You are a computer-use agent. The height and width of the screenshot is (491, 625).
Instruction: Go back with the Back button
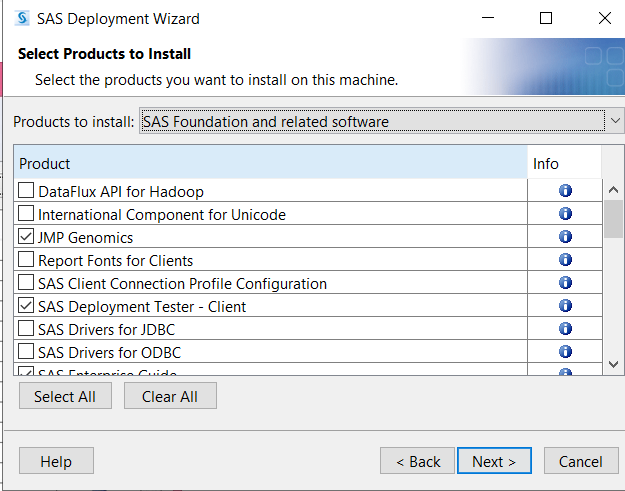417,461
